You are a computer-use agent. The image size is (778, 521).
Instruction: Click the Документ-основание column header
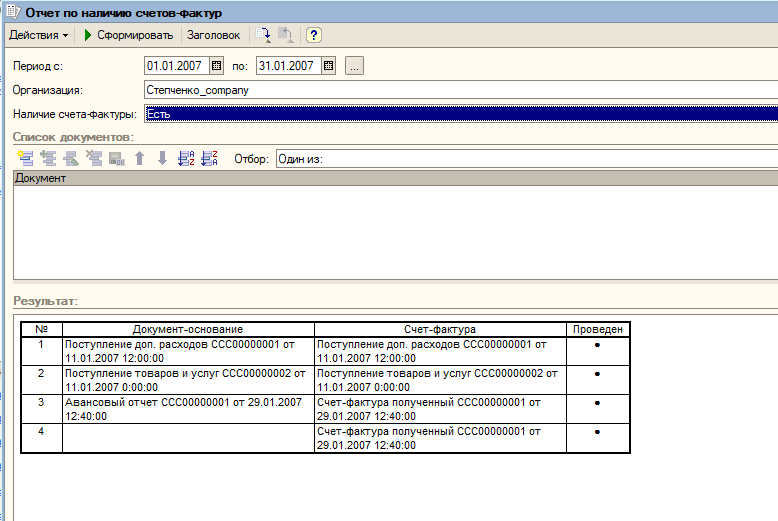[x=188, y=329]
